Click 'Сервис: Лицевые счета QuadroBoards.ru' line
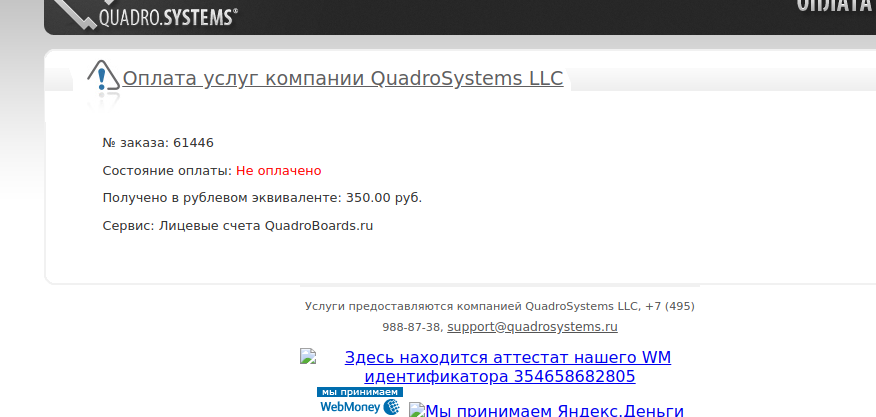 pyautogui.click(x=238, y=226)
